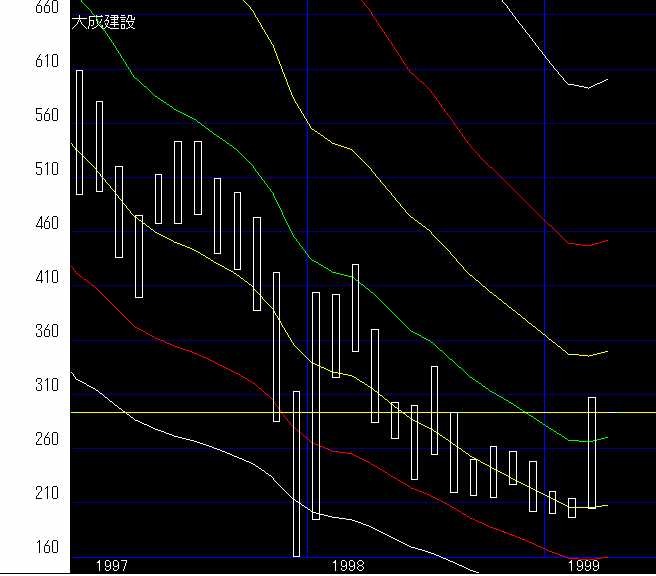Click the 460 price axis label

pos(19,224)
